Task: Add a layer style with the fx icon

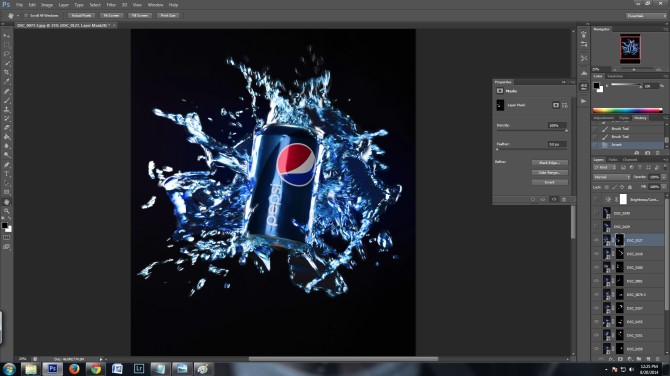Action: coord(611,359)
